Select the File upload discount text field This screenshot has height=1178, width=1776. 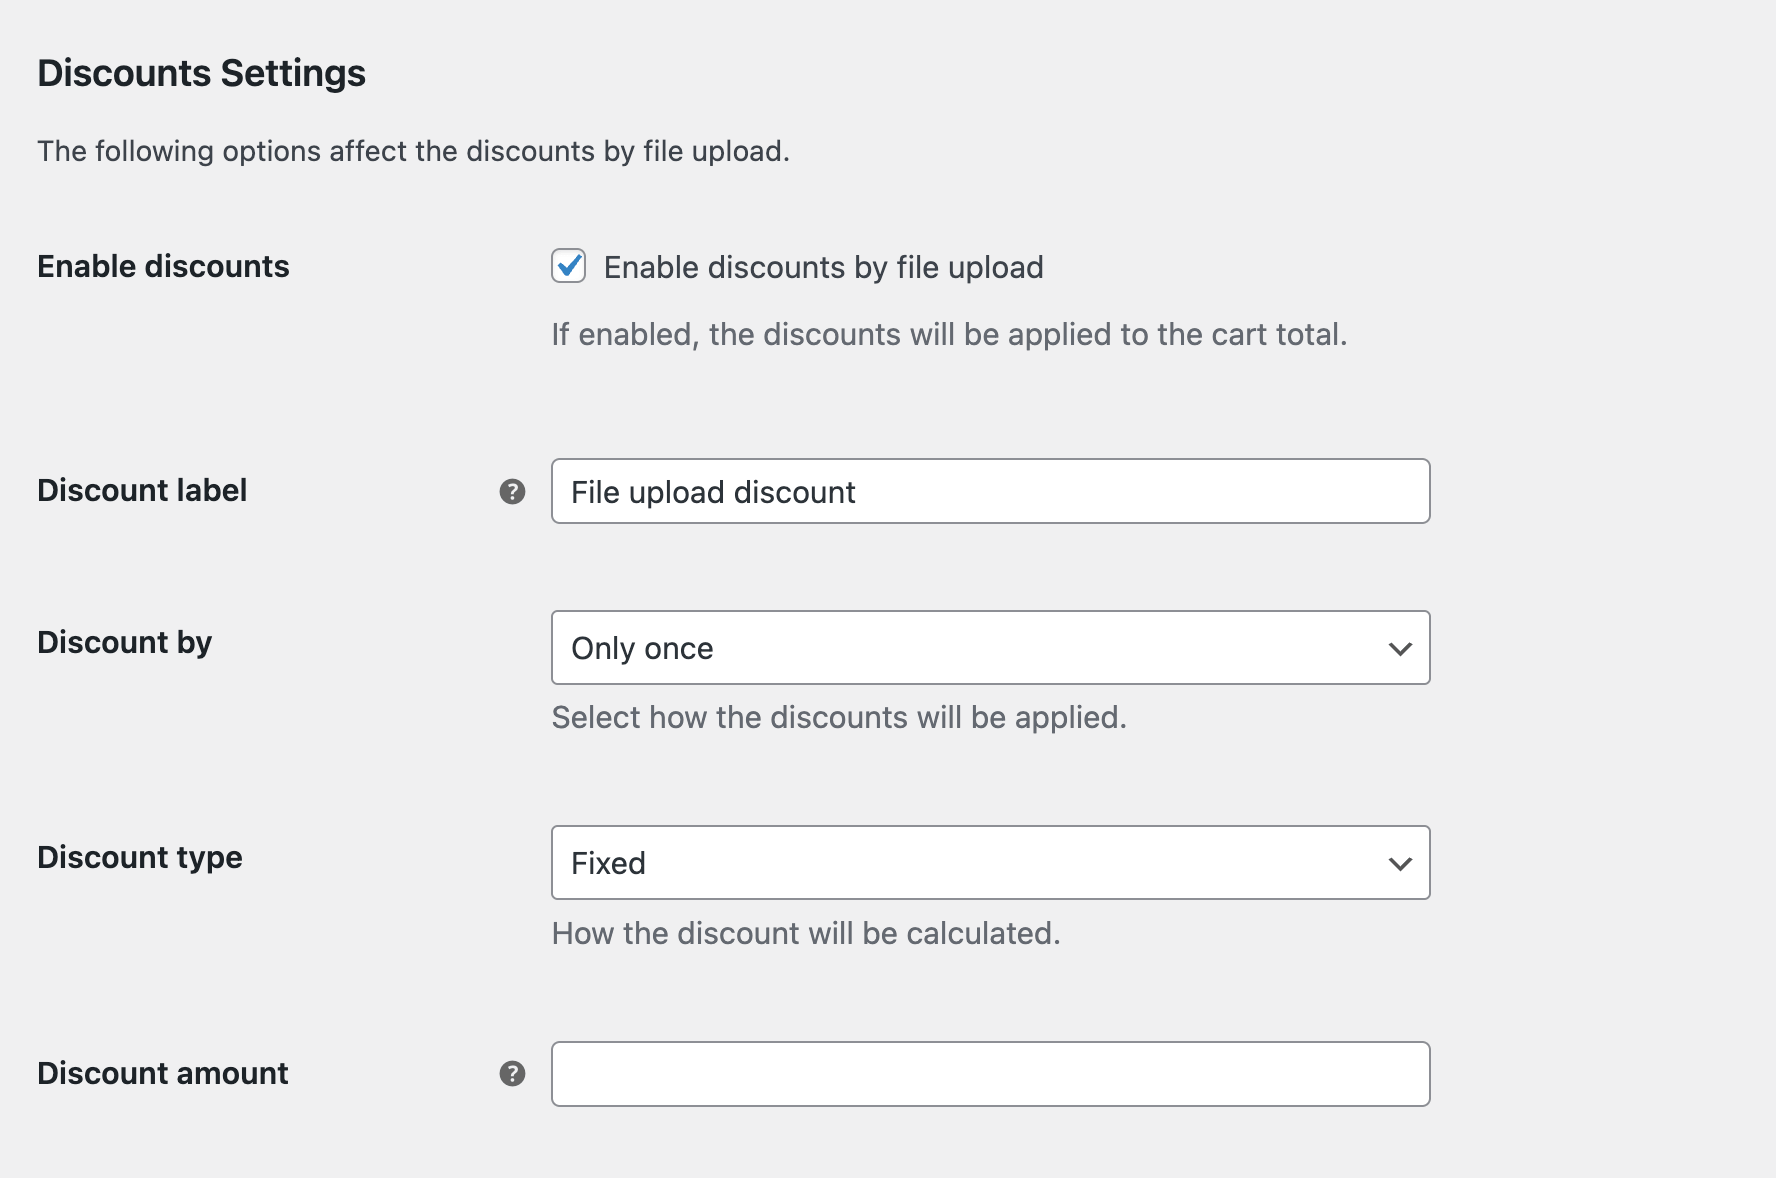tap(990, 491)
